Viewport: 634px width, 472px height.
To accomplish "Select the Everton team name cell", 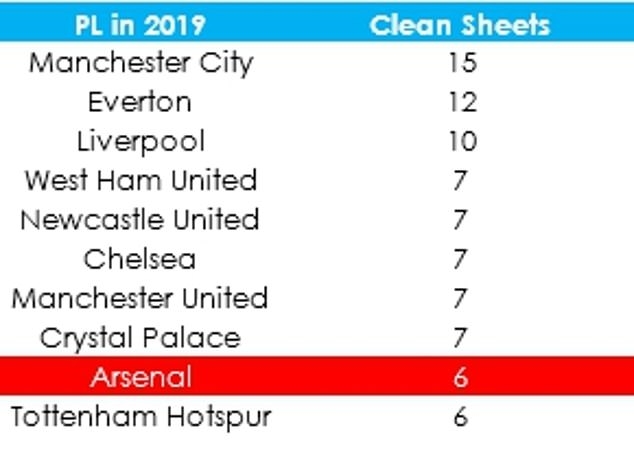I will pos(140,102).
